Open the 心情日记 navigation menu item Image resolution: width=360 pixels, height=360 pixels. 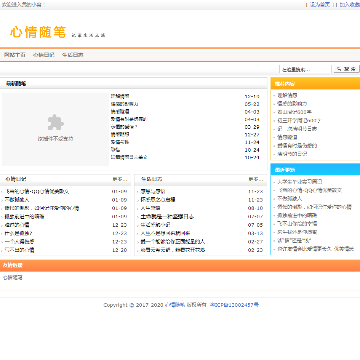click(43, 55)
